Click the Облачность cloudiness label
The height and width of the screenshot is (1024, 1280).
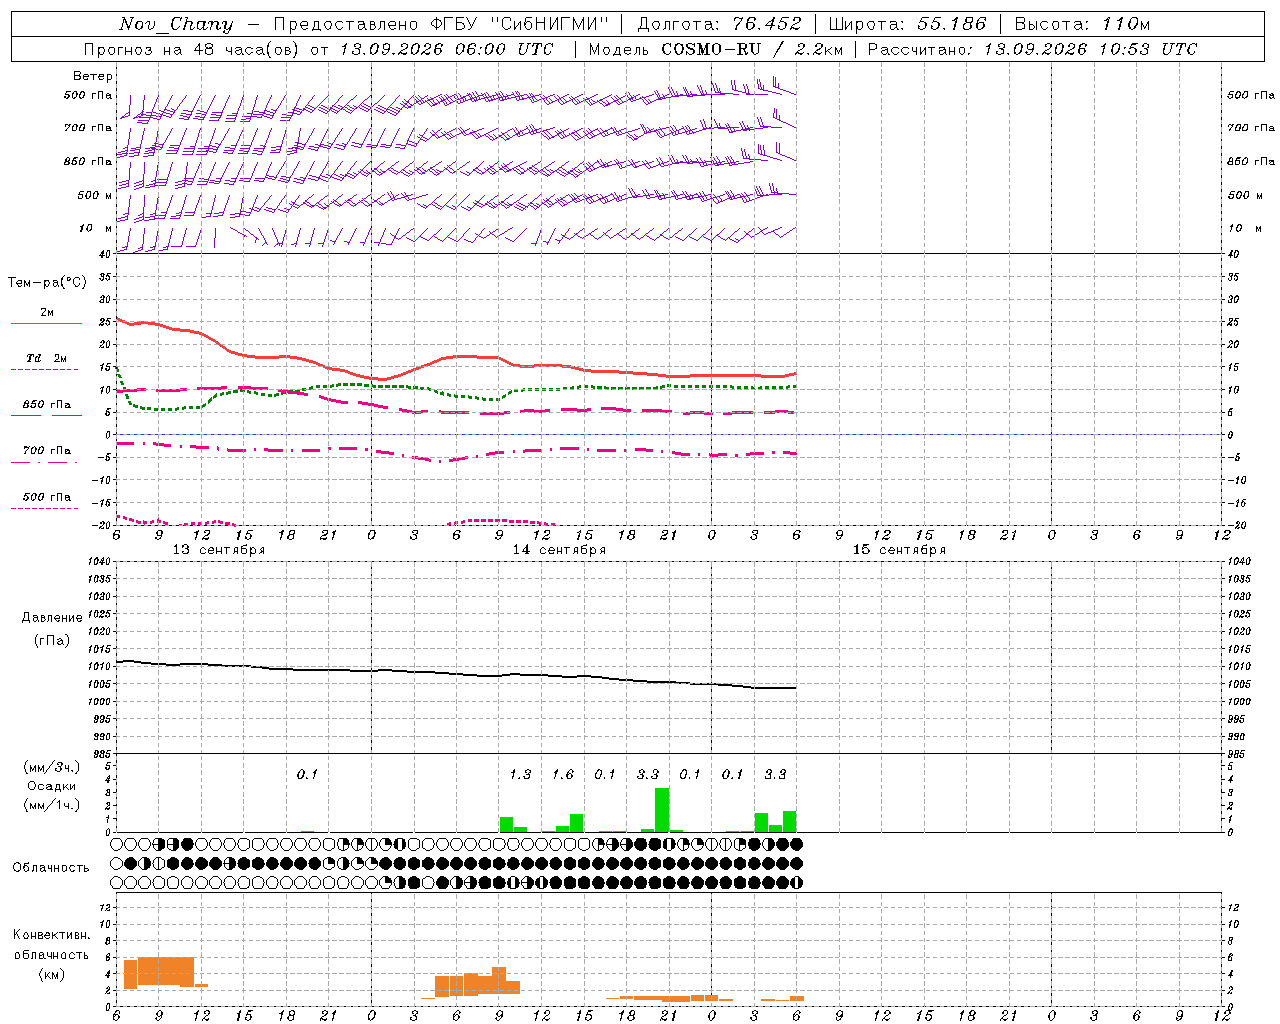tap(51, 867)
